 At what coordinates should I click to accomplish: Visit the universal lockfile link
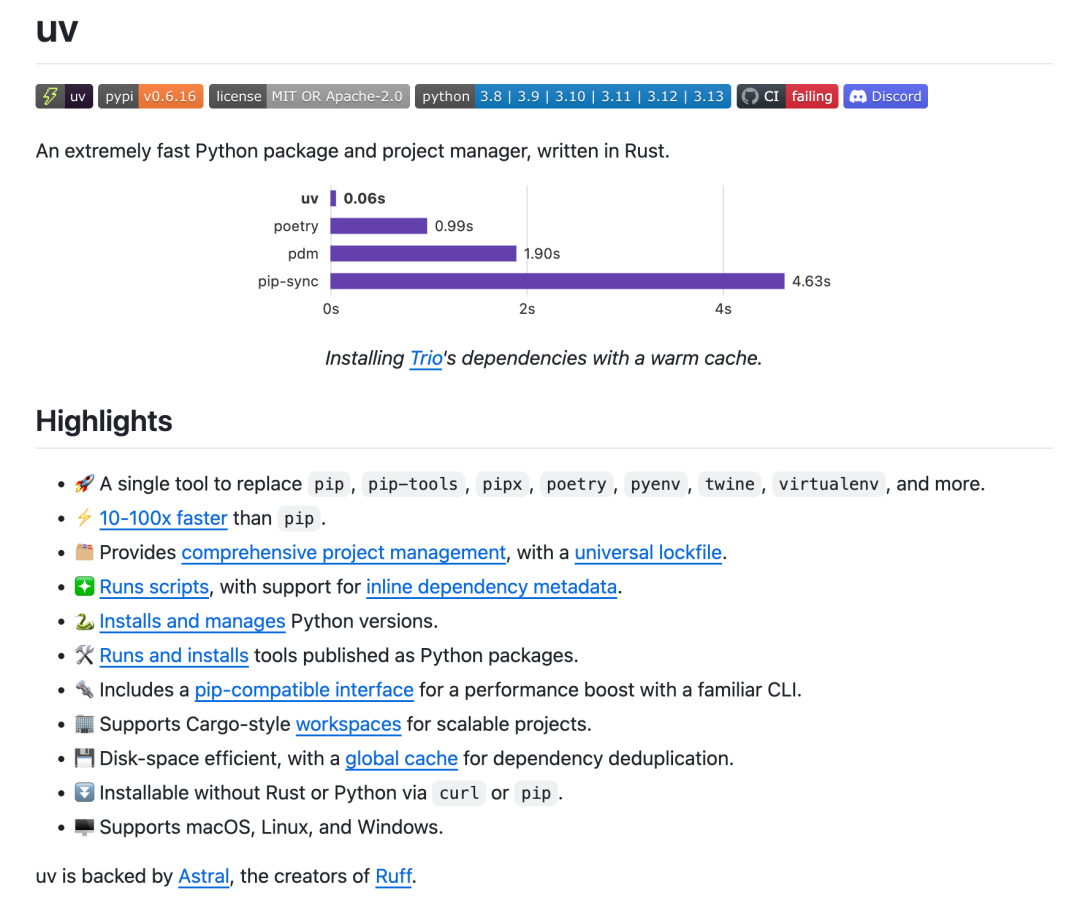point(648,552)
